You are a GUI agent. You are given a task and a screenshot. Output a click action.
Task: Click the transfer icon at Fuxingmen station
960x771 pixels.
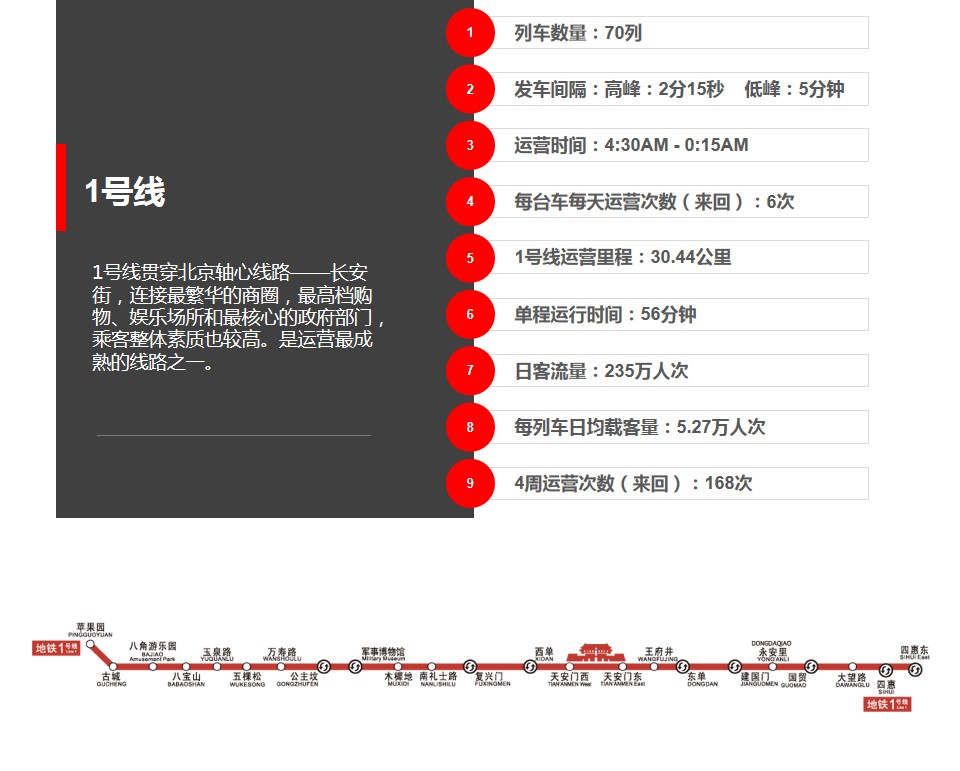470,666
